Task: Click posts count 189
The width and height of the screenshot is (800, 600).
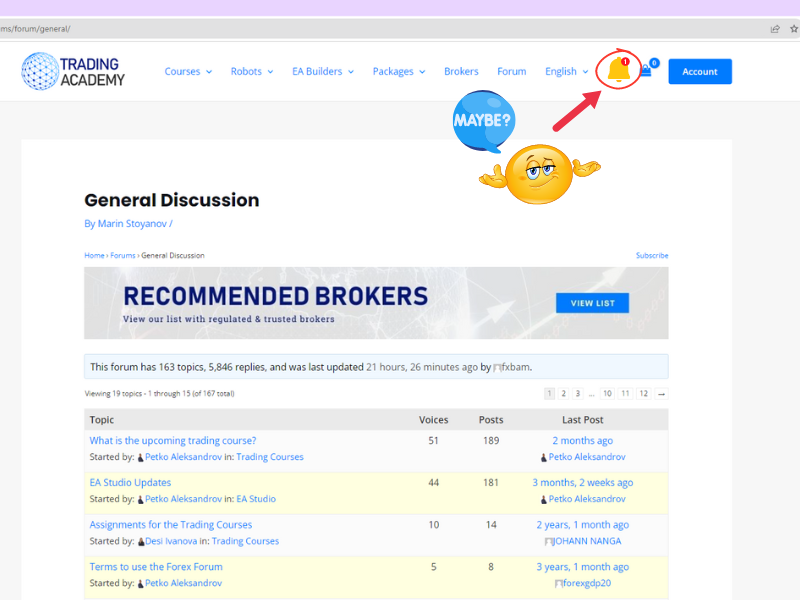Action: click(491, 440)
